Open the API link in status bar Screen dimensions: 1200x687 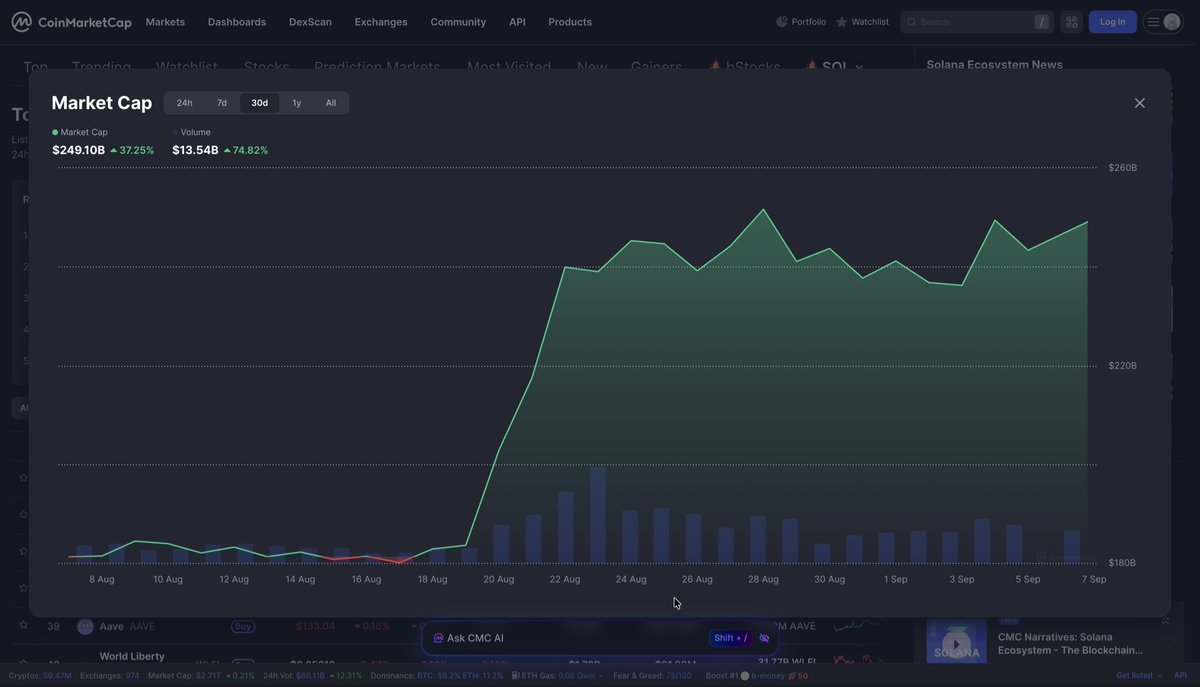click(1181, 676)
